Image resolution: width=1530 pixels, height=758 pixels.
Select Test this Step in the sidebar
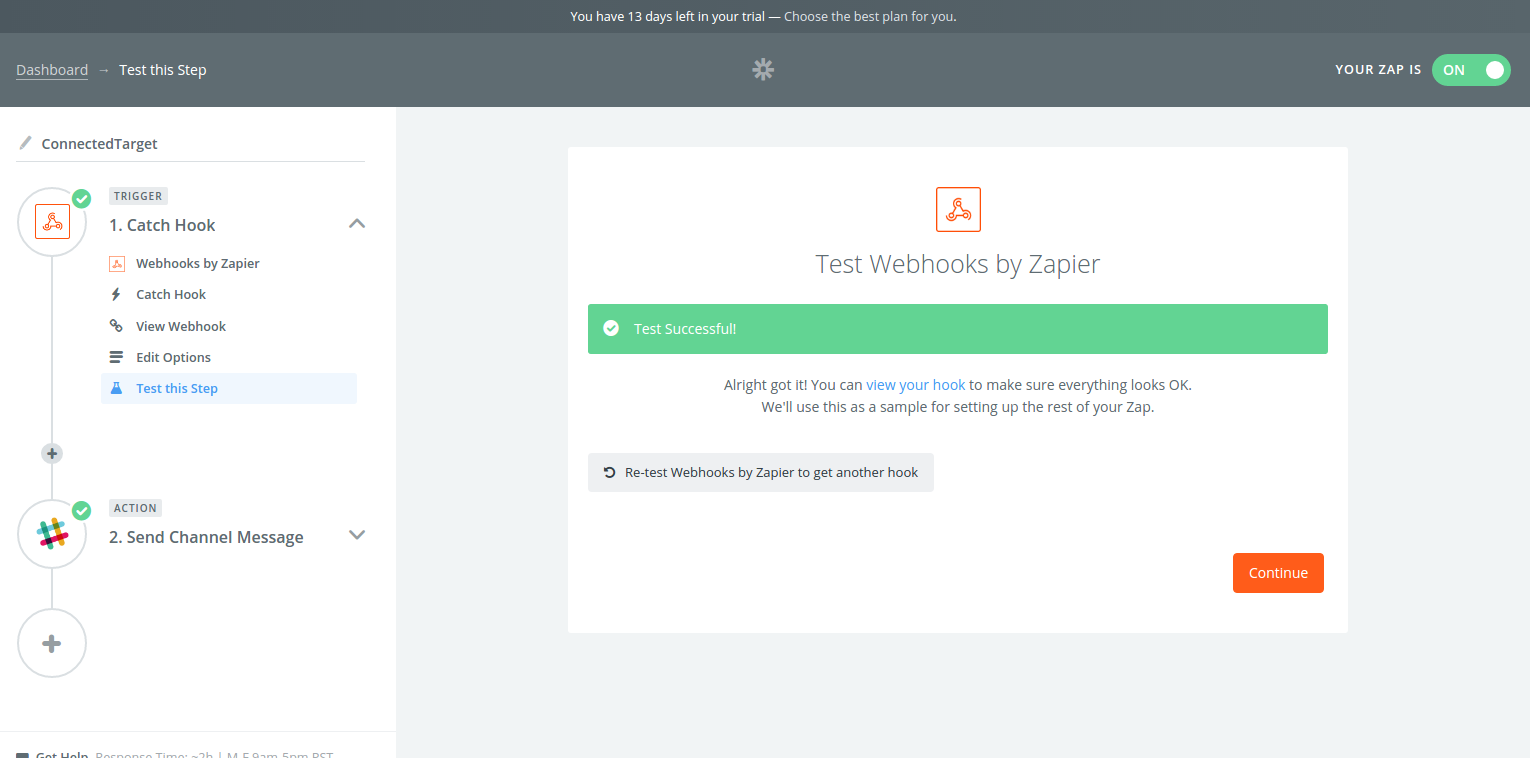[x=229, y=389]
